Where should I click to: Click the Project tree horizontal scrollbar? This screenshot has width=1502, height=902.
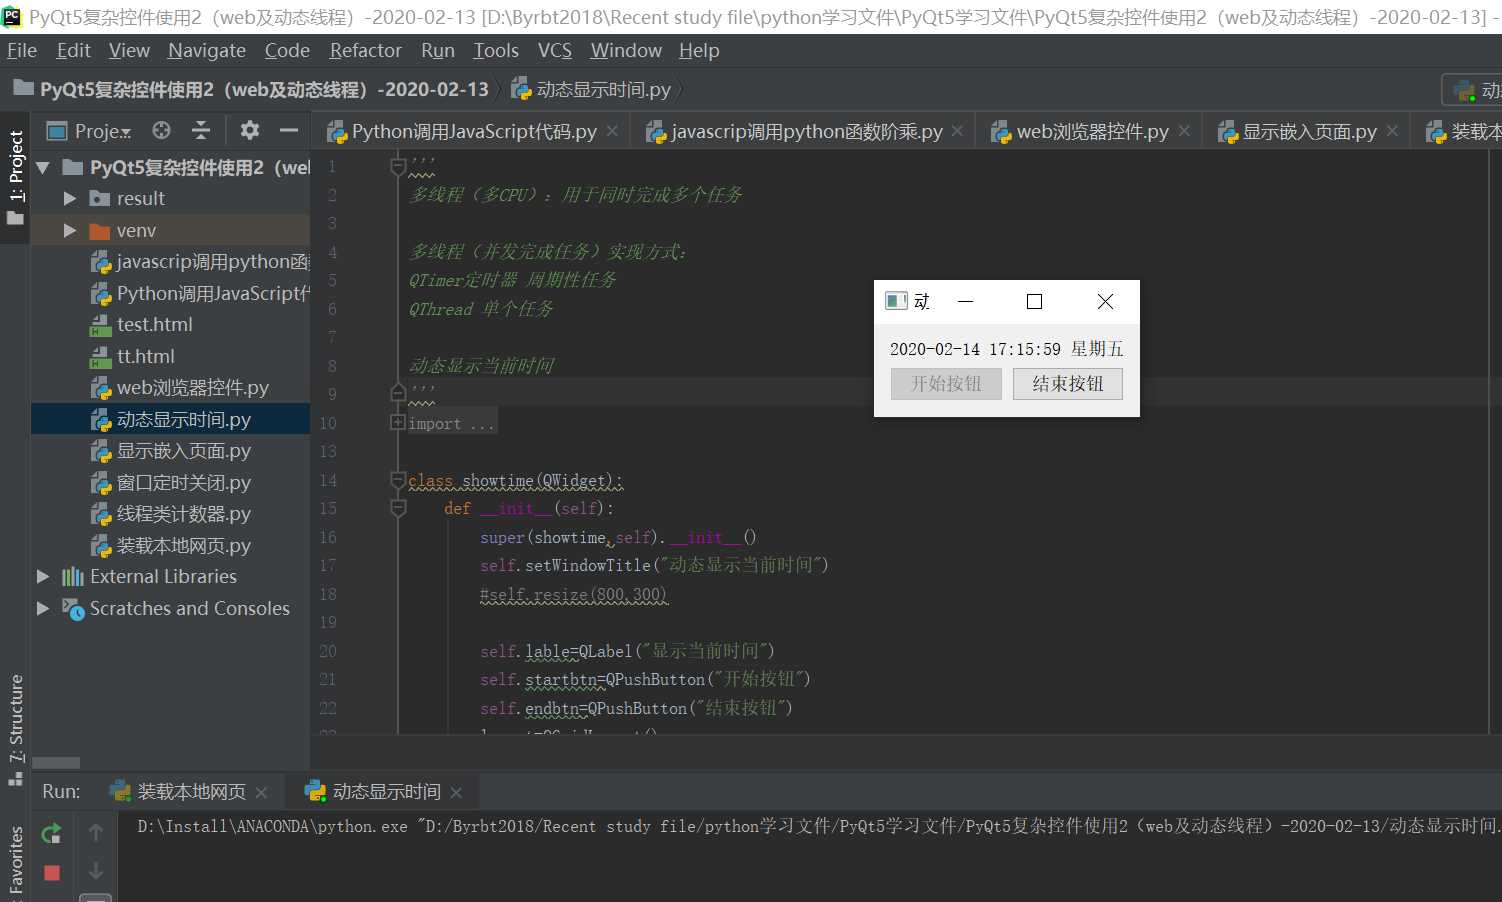[56, 763]
